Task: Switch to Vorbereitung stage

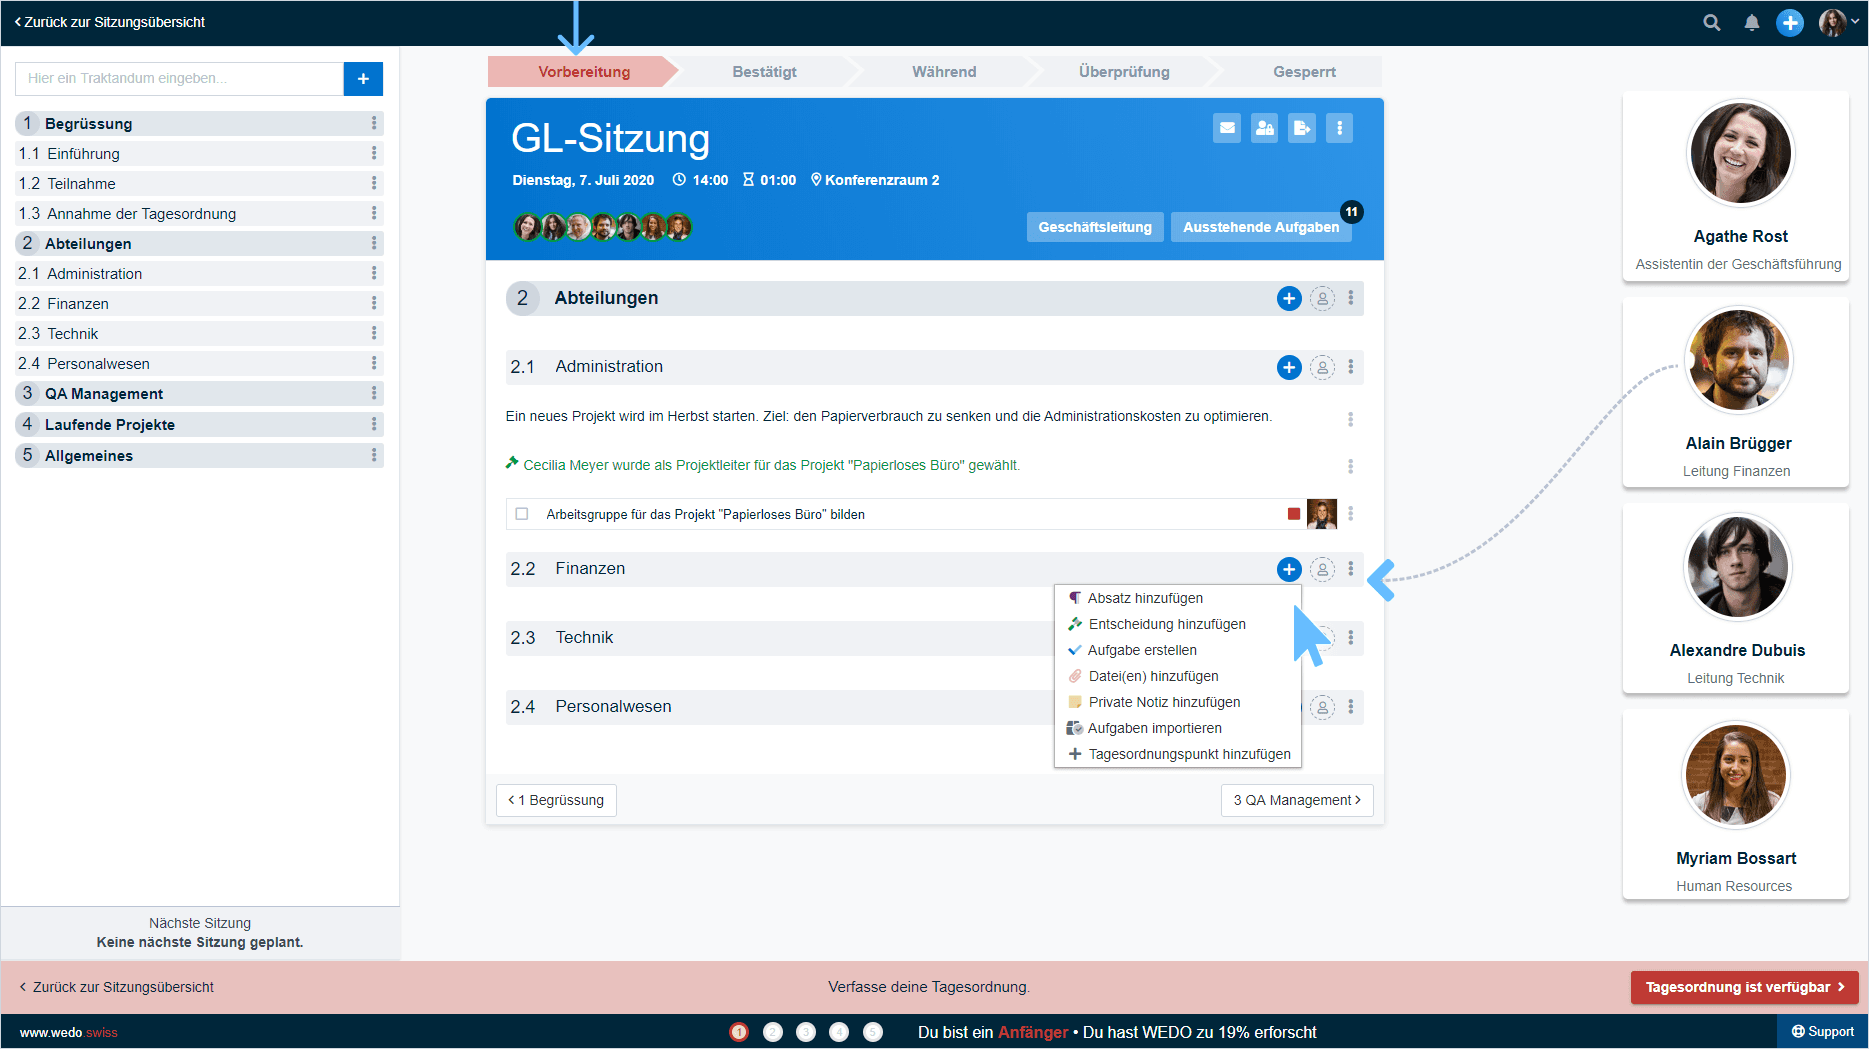Action: pyautogui.click(x=584, y=72)
